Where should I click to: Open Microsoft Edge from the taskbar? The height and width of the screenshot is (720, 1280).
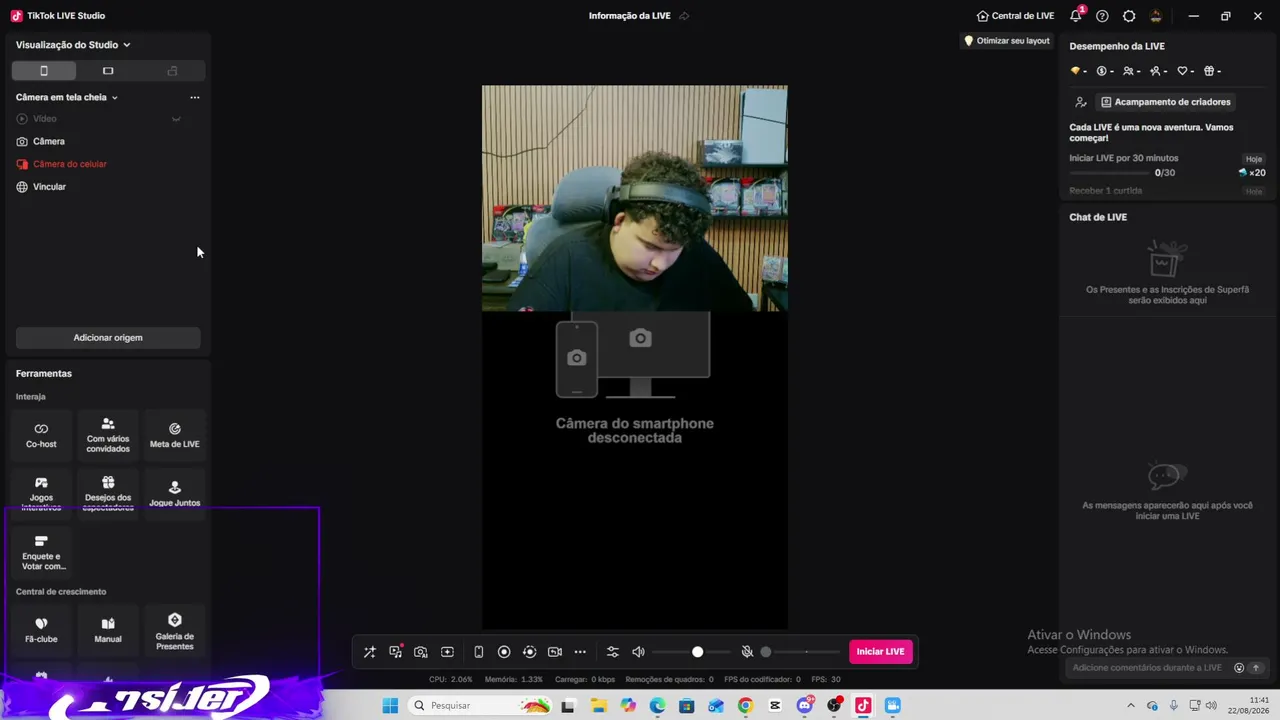click(x=657, y=706)
